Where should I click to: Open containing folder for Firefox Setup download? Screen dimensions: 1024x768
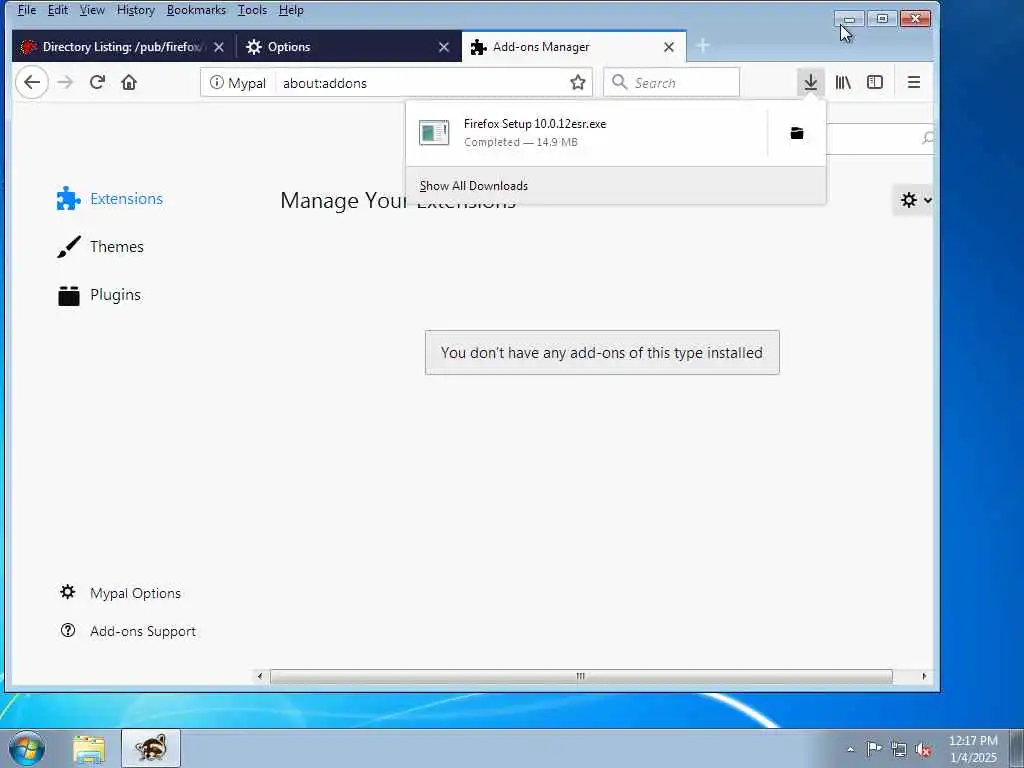(797, 133)
